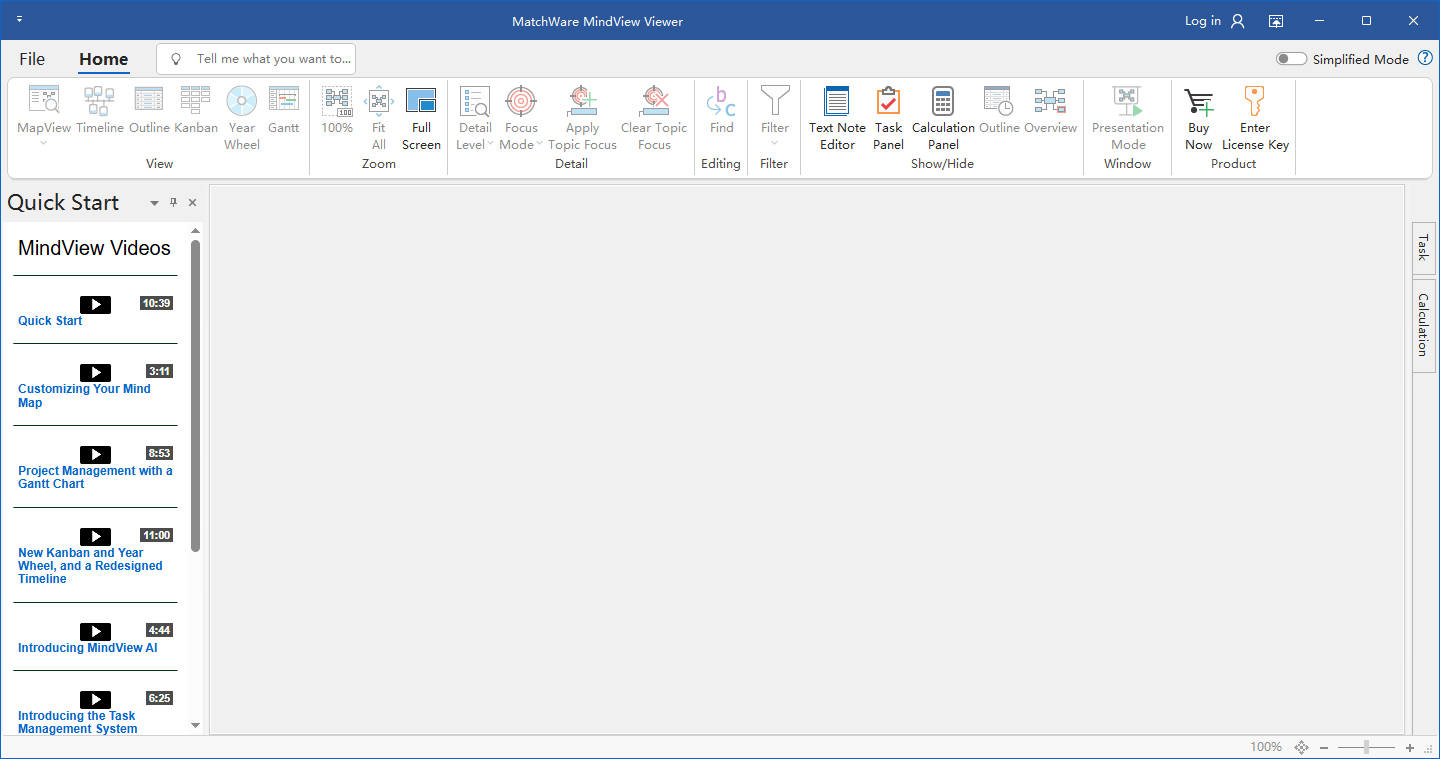This screenshot has width=1440, height=759.
Task: Click the fit-to-window icon in status bar
Action: (1301, 747)
